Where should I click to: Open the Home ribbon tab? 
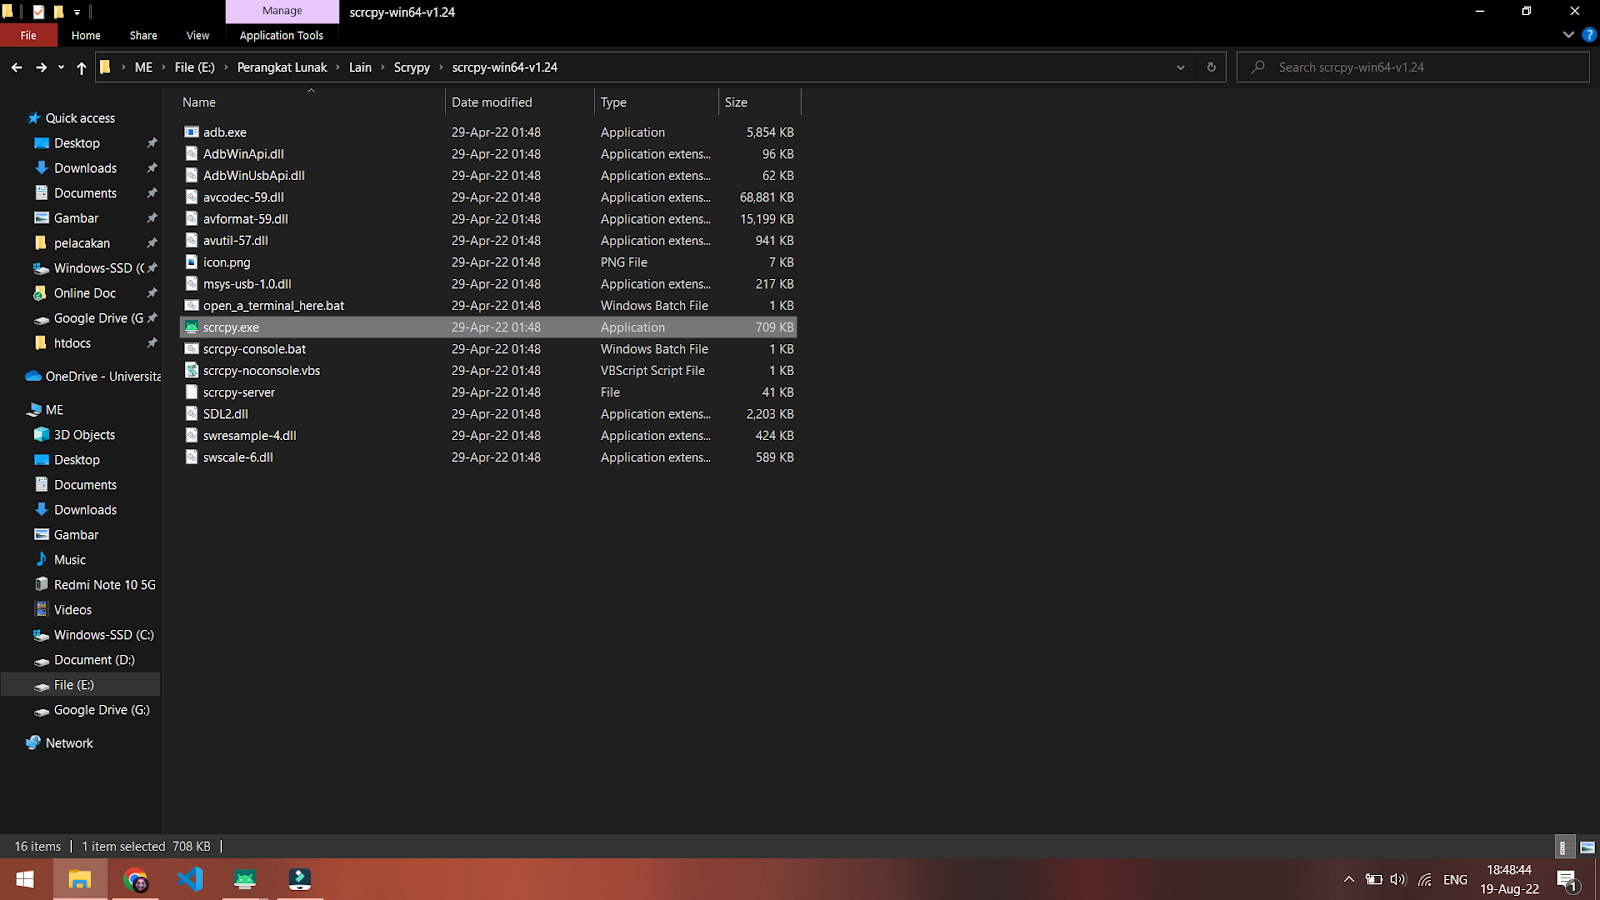[86, 35]
